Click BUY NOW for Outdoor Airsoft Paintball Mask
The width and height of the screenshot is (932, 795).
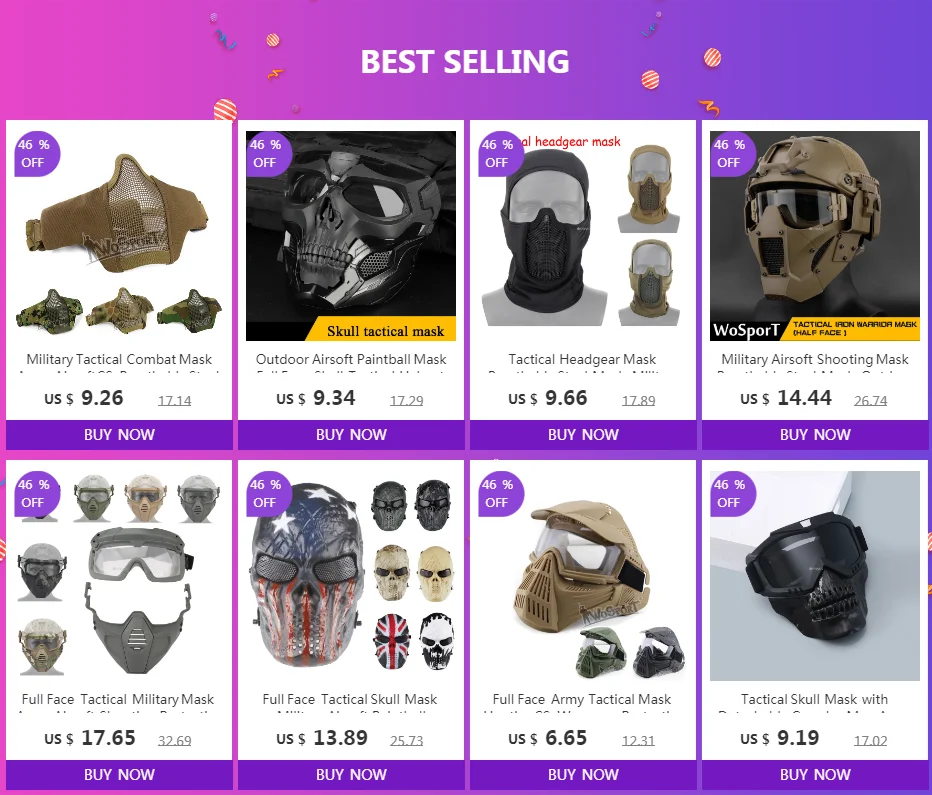coord(351,435)
